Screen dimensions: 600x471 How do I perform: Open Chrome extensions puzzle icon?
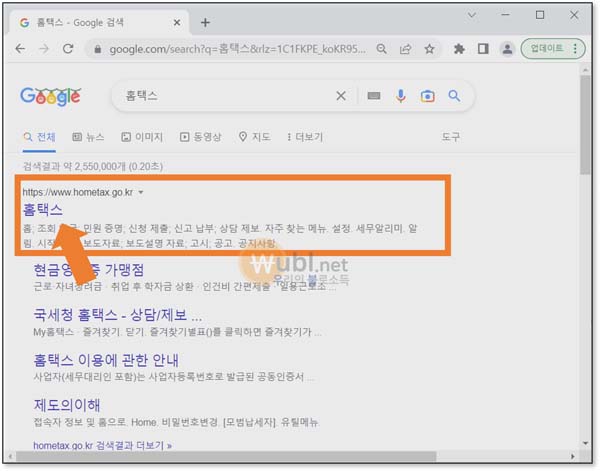tap(459, 49)
